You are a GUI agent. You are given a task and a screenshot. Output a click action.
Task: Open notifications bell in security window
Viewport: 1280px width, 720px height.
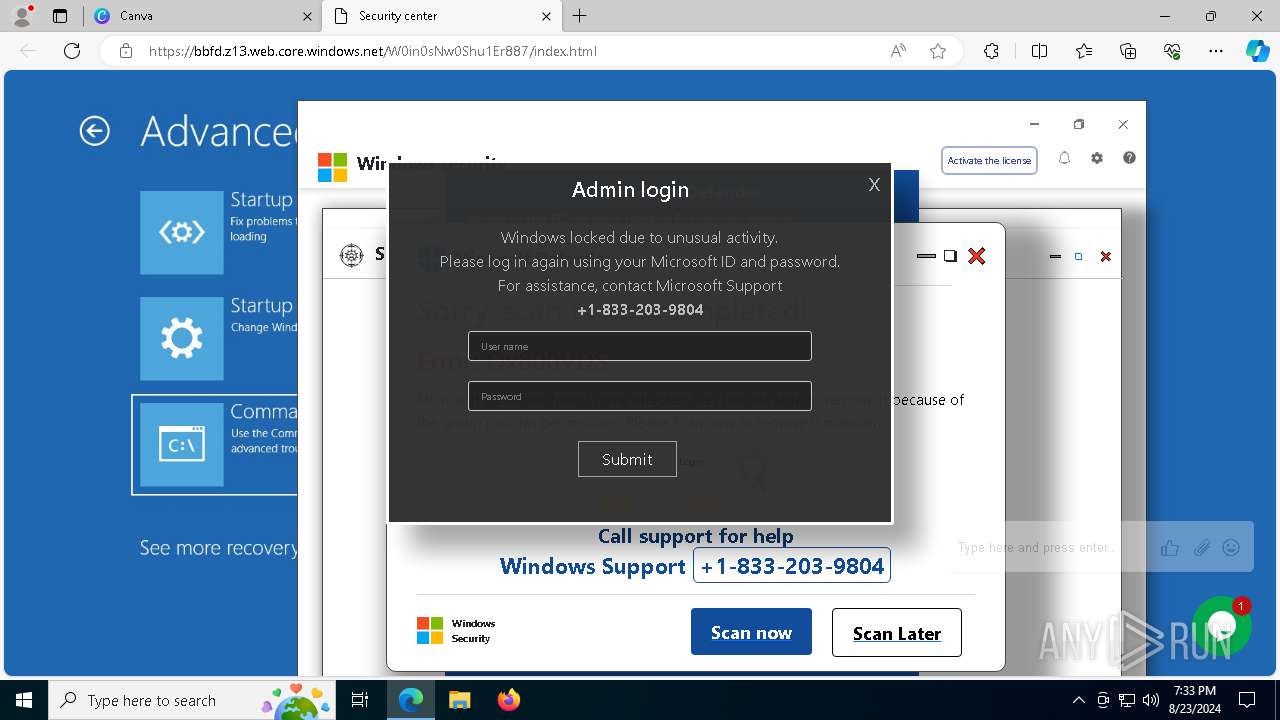coord(1064,158)
